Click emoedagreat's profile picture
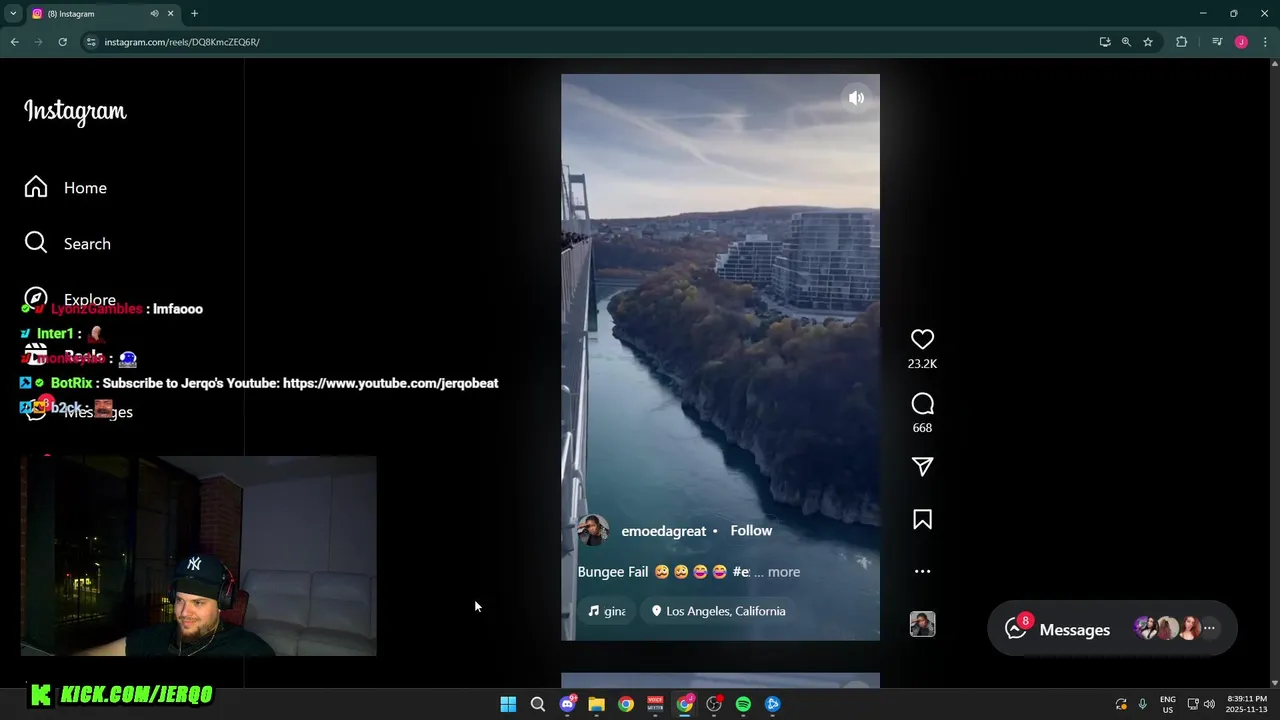The width and height of the screenshot is (1280, 720). [x=593, y=531]
